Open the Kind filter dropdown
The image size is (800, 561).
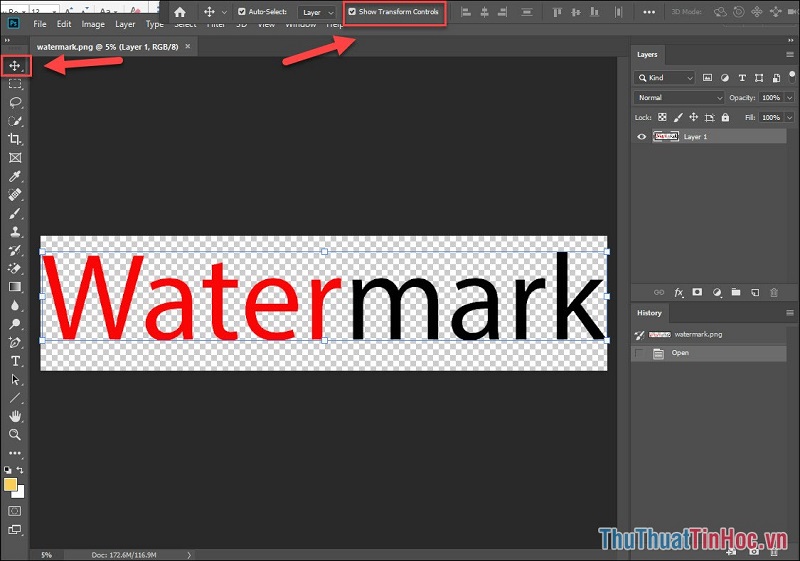pyautogui.click(x=664, y=78)
